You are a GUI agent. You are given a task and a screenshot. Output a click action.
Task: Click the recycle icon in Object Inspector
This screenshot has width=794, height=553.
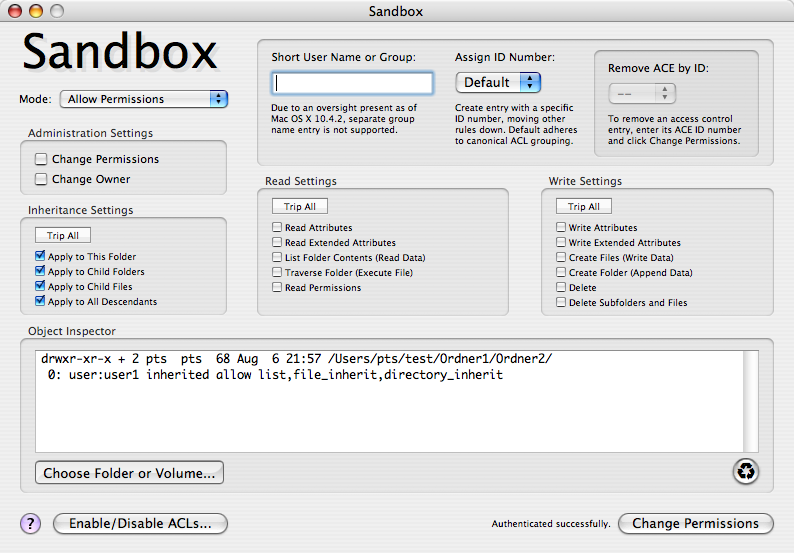[x=746, y=472]
